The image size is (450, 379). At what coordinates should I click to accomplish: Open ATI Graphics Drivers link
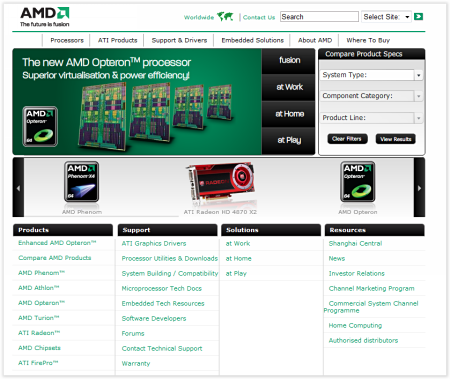pyautogui.click(x=154, y=243)
